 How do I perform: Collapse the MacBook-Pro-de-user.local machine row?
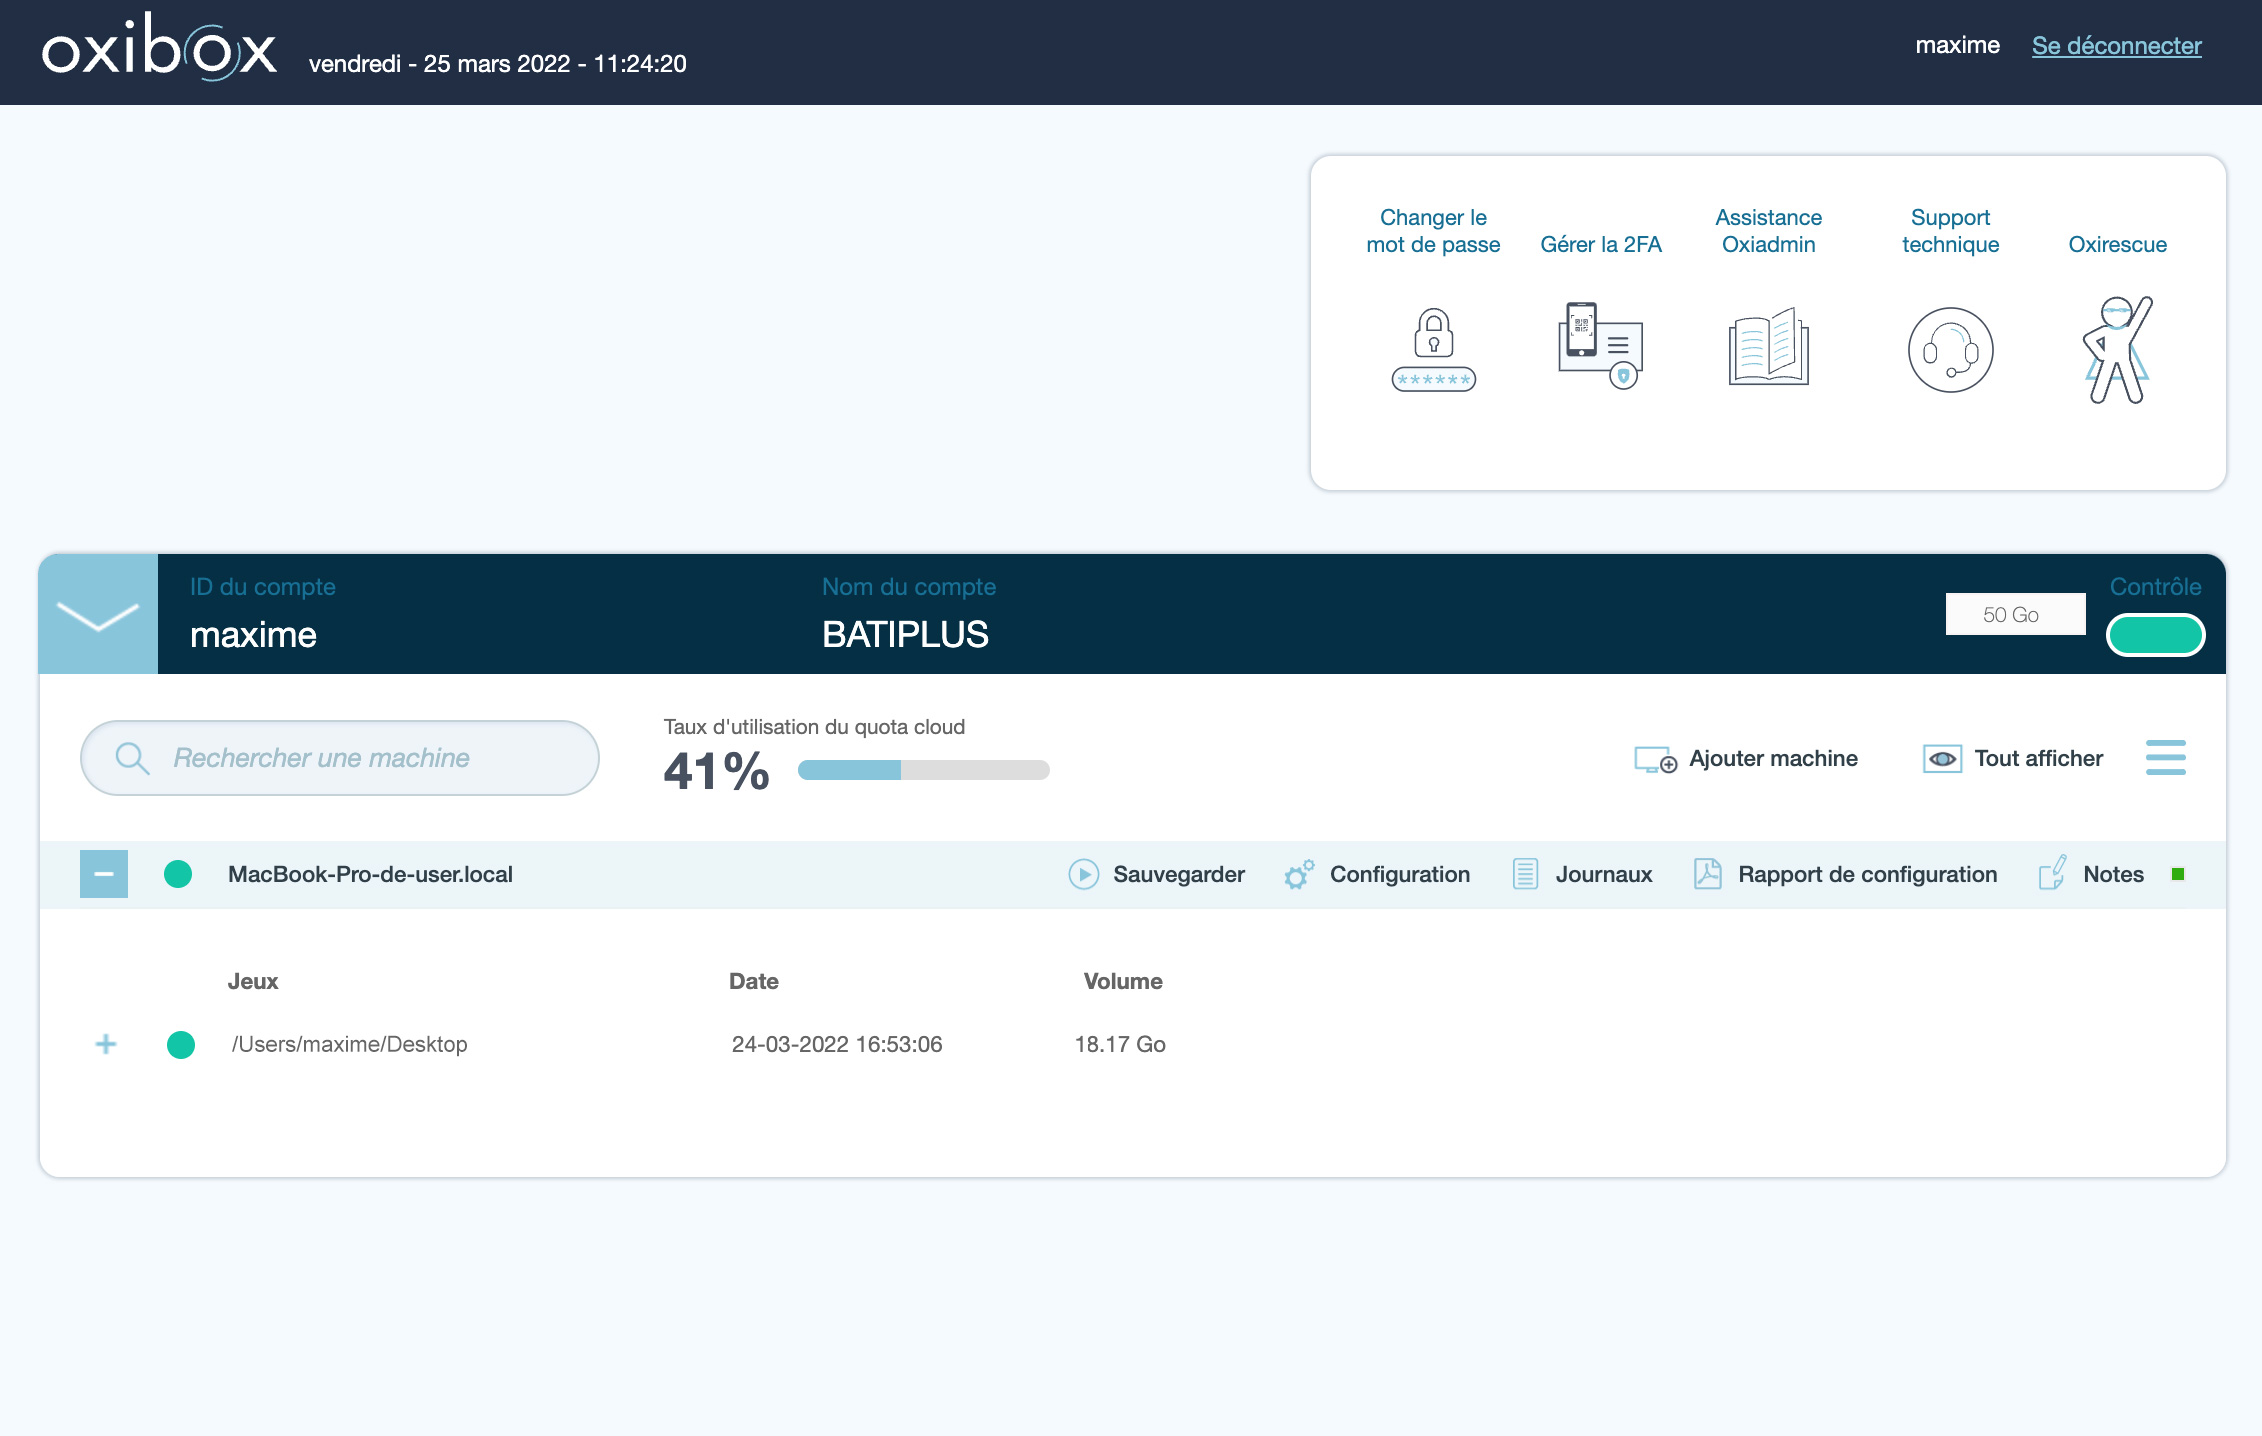point(104,874)
